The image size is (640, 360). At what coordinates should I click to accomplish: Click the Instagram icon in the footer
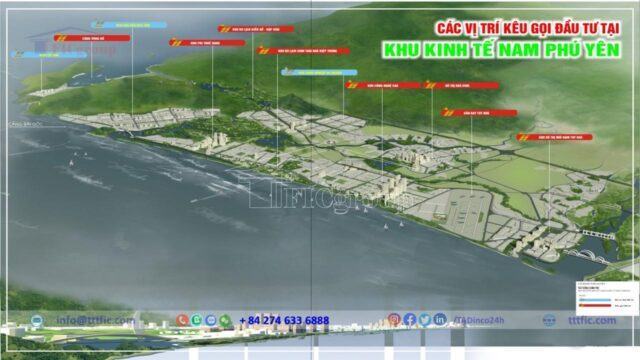[x=394, y=320]
